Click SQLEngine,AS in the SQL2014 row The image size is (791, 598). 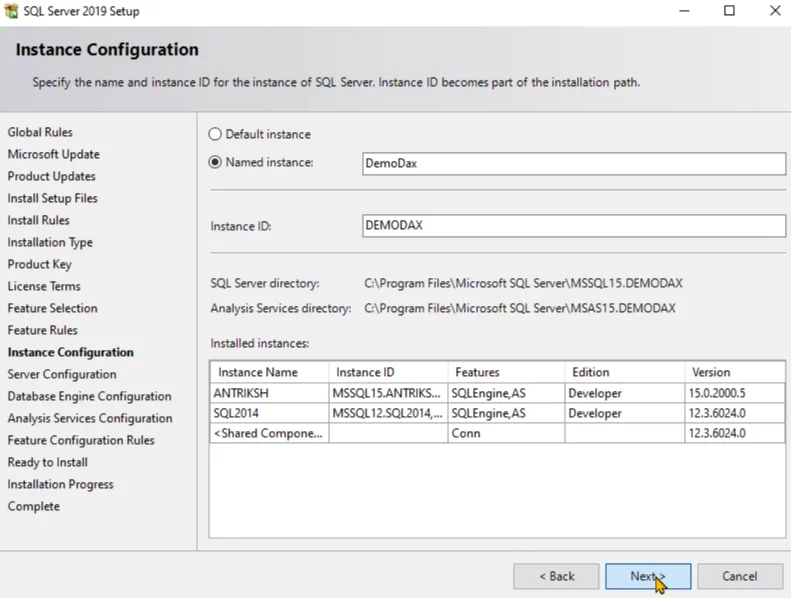point(506,413)
